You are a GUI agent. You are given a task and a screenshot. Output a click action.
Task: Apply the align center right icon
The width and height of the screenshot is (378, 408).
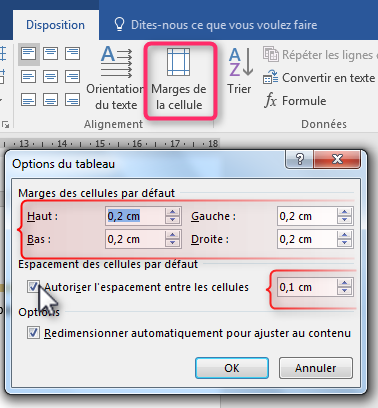click(72, 77)
